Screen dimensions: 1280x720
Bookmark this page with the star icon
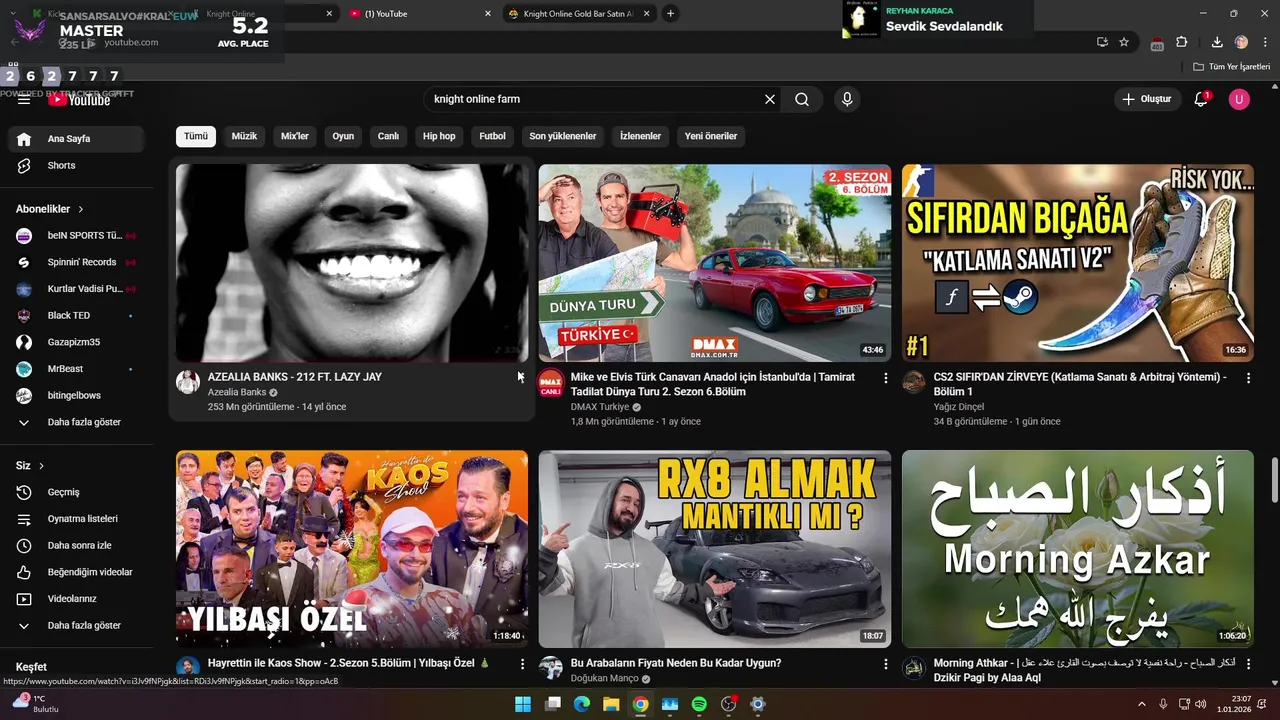click(x=1124, y=42)
